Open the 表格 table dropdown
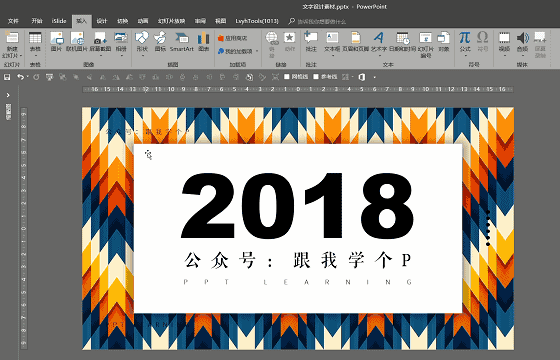The height and width of the screenshot is (360, 560). coord(35,56)
